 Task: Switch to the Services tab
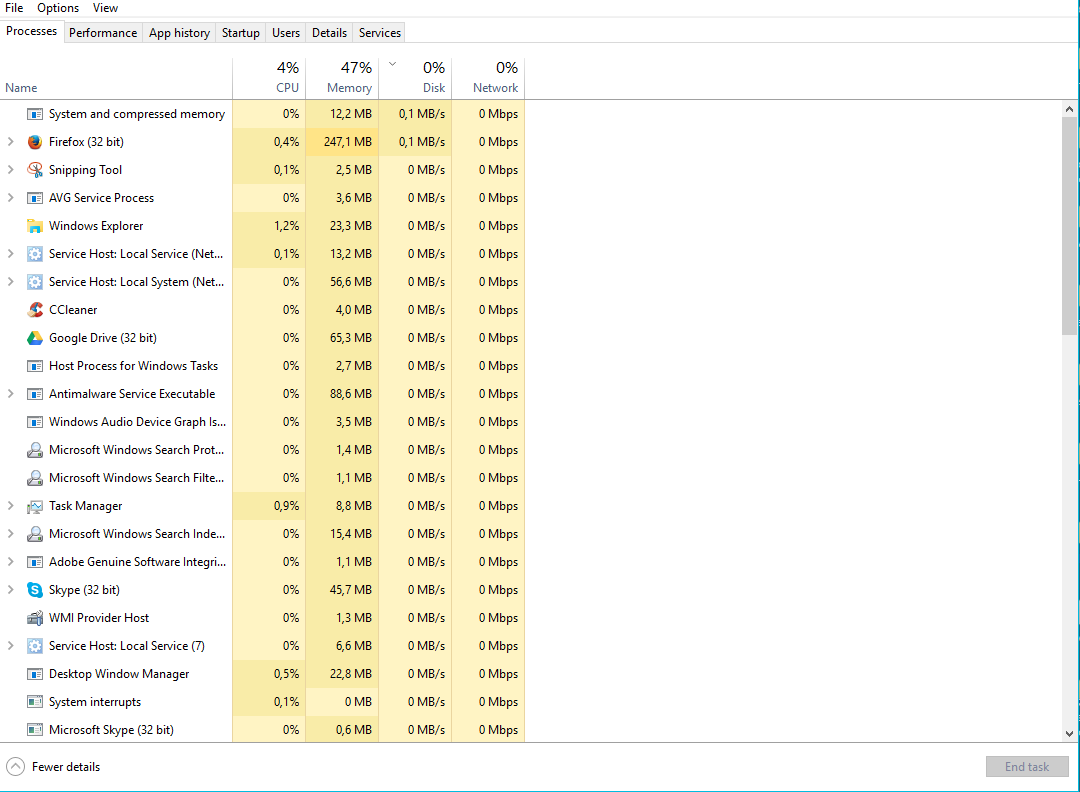(380, 33)
